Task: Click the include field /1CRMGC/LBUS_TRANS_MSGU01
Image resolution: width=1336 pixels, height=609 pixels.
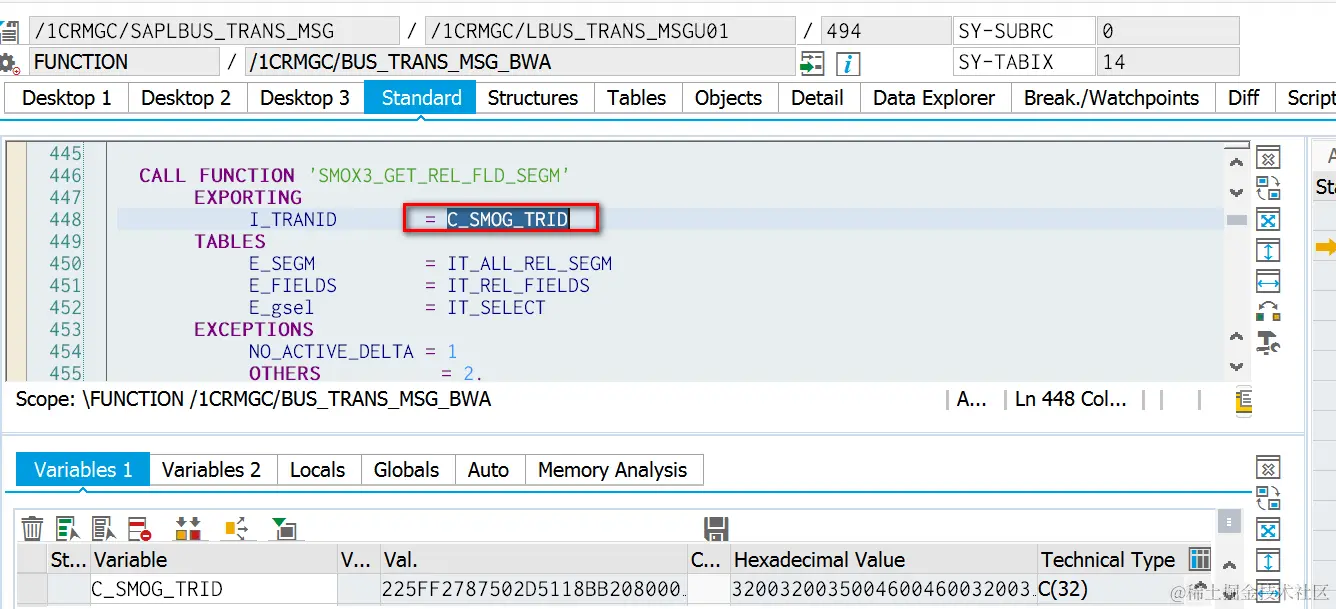Action: click(610, 31)
